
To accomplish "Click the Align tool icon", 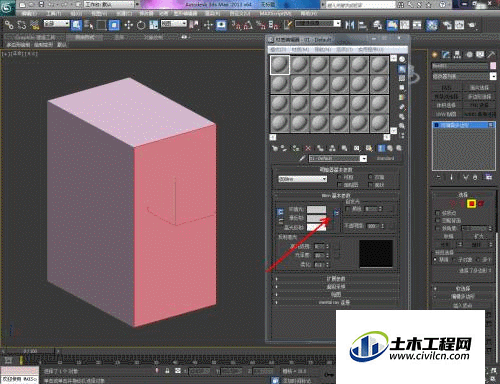I will pos(362,25).
